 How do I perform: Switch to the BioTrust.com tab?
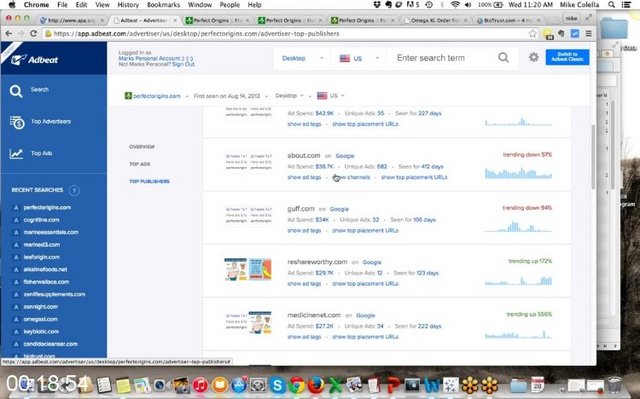(508, 20)
